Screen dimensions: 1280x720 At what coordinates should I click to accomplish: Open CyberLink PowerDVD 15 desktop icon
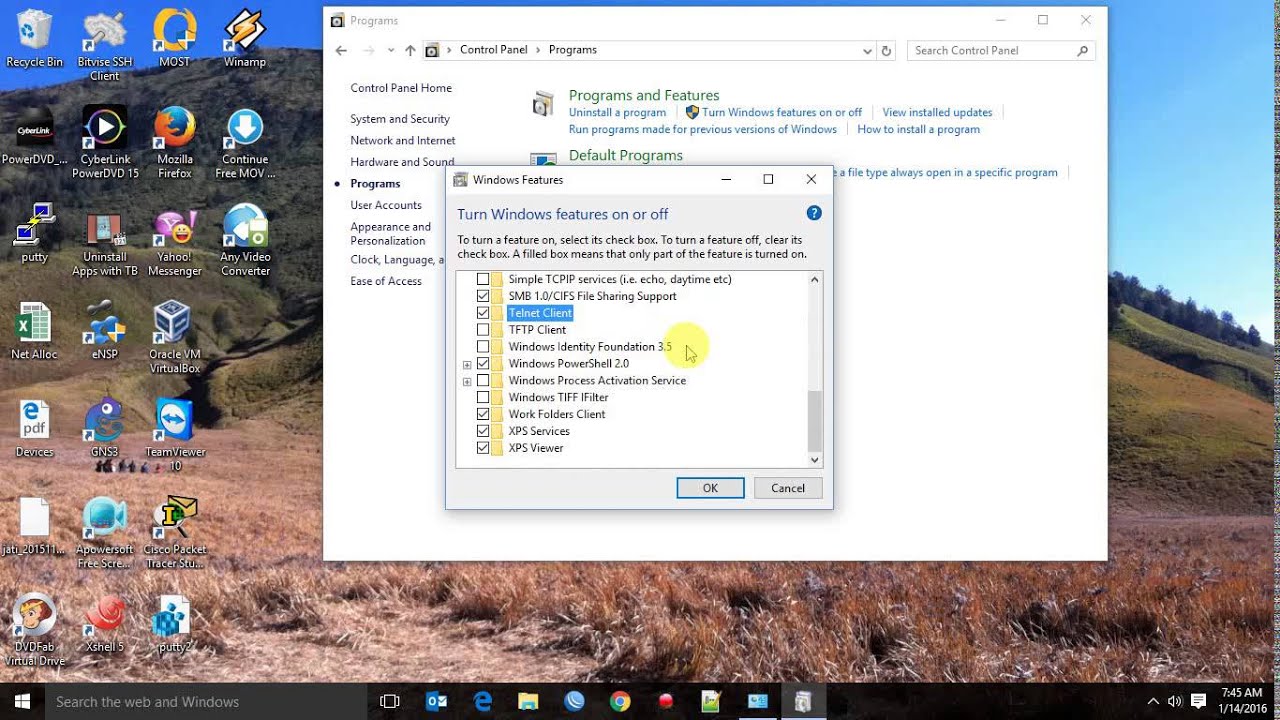point(104,142)
